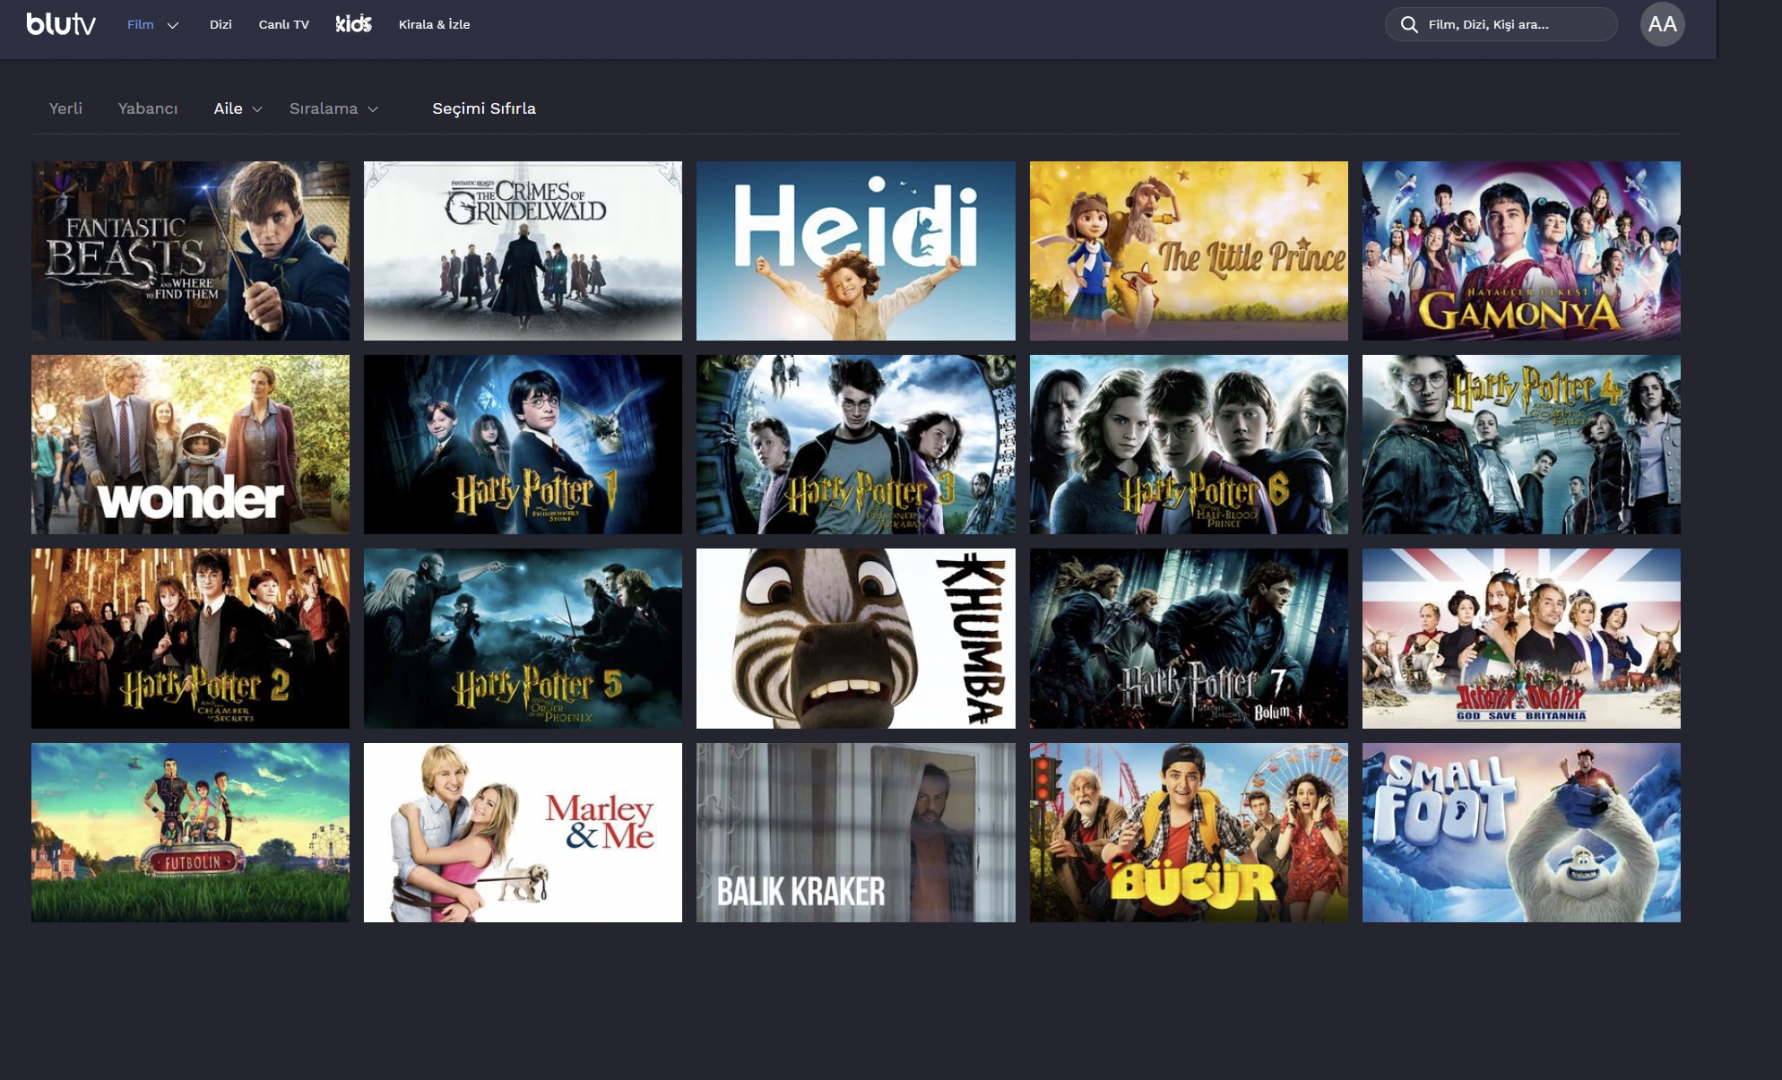Open Harry Potter 3 thumbnail
Screen dimensions: 1782x1080
(855, 444)
